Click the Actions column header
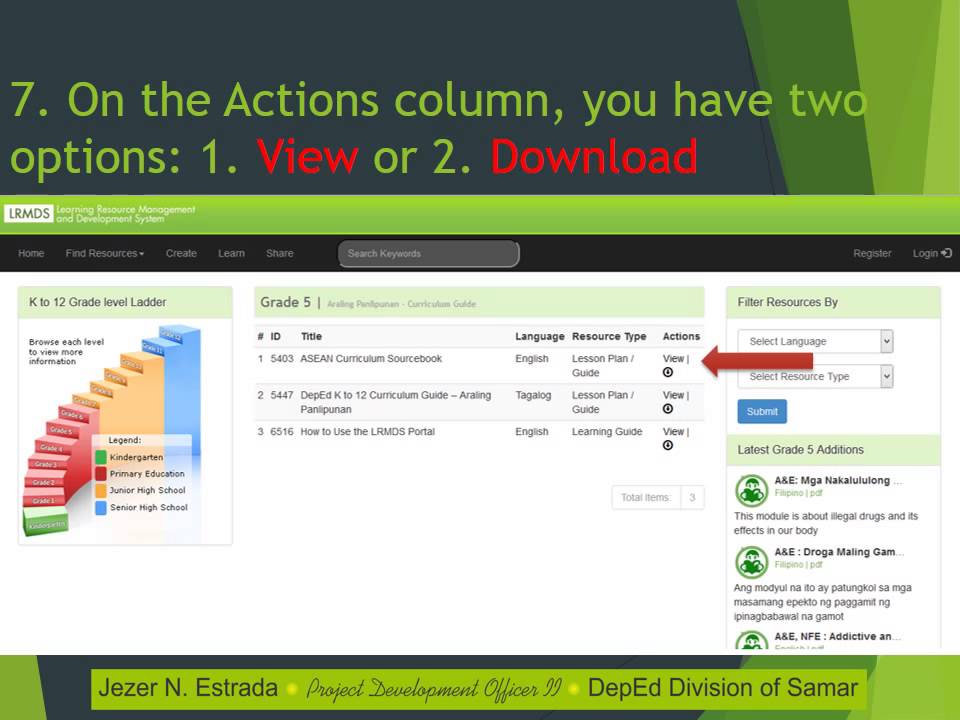Viewport: 960px width, 720px height. [681, 336]
